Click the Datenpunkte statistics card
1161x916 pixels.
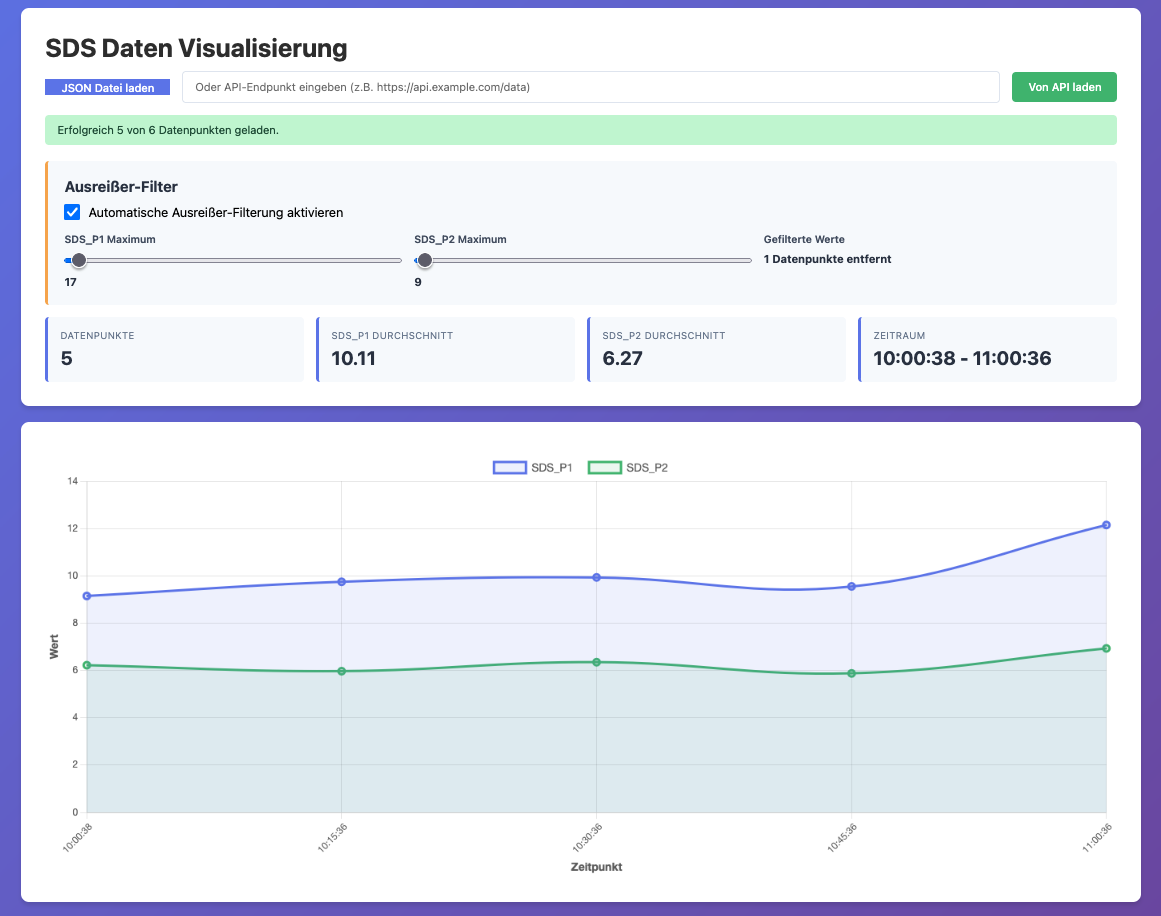click(x=175, y=349)
